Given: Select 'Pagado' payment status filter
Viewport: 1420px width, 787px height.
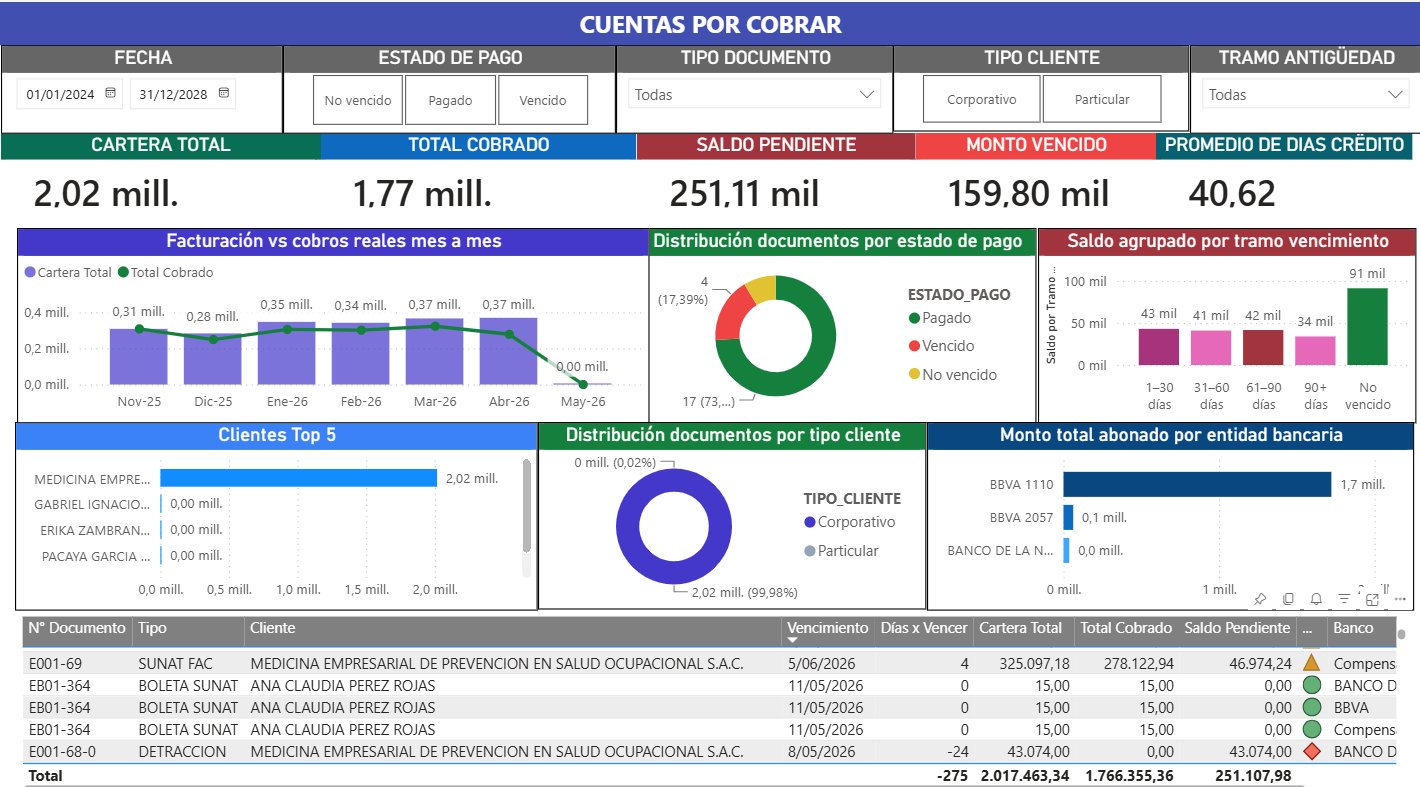Looking at the screenshot, I should pyautogui.click(x=450, y=100).
